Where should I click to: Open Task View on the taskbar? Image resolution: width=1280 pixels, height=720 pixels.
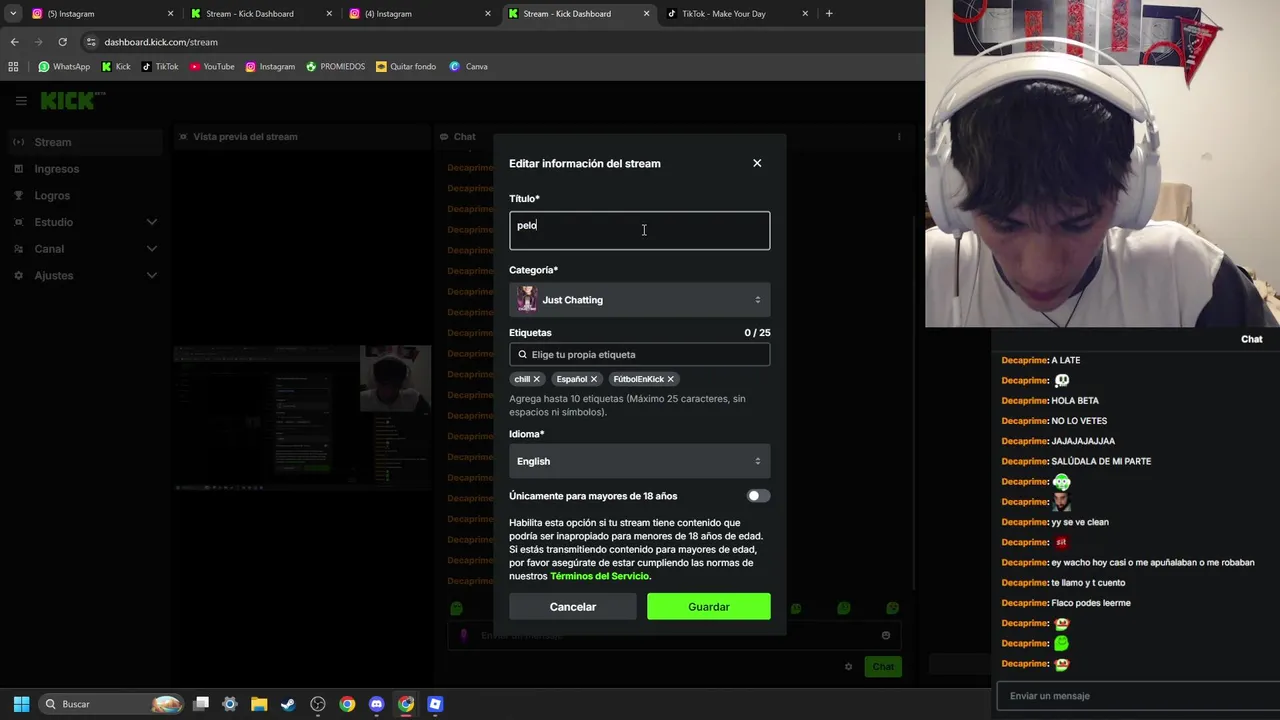pyautogui.click(x=201, y=704)
